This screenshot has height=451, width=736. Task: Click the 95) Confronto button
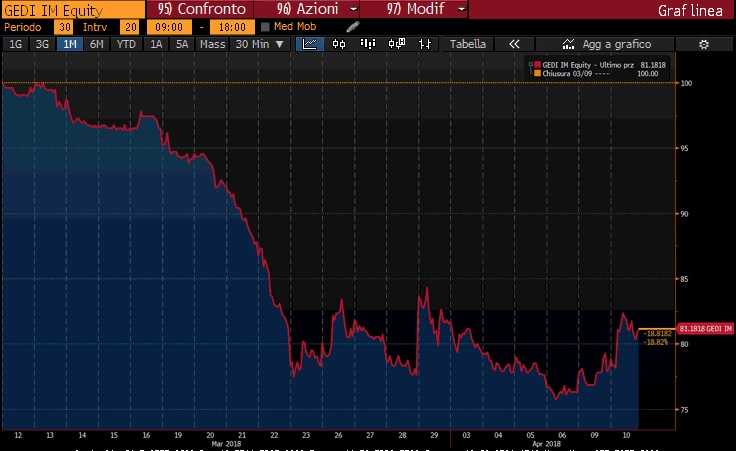click(x=200, y=9)
